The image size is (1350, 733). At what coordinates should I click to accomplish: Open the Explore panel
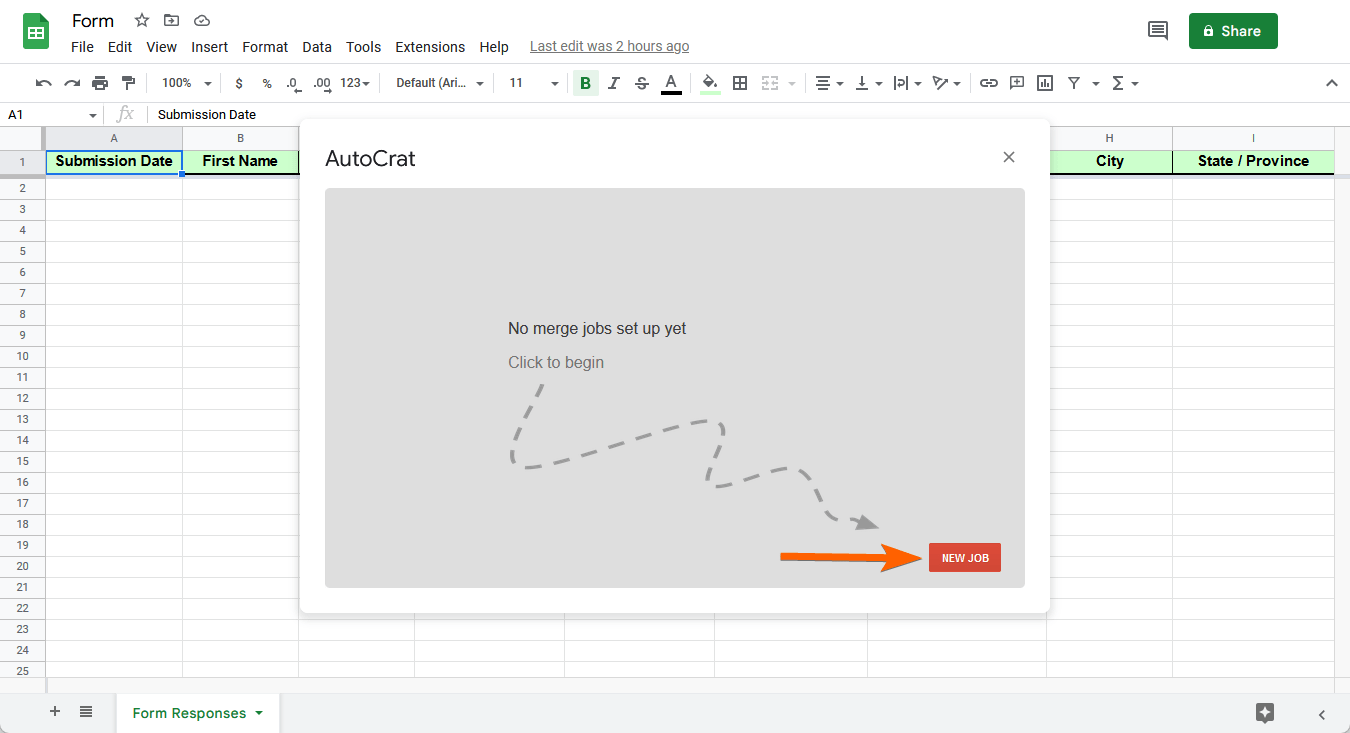tap(1265, 713)
